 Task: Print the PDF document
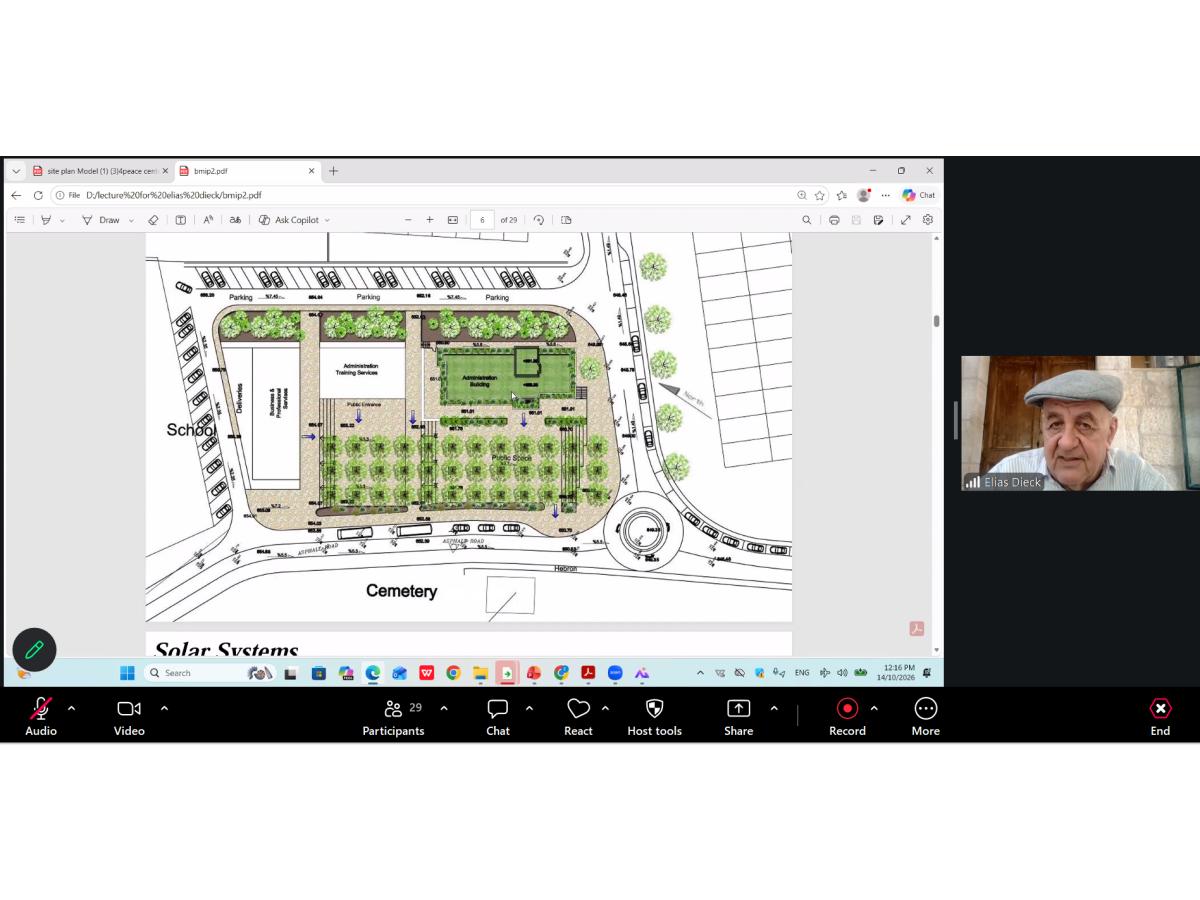click(834, 220)
